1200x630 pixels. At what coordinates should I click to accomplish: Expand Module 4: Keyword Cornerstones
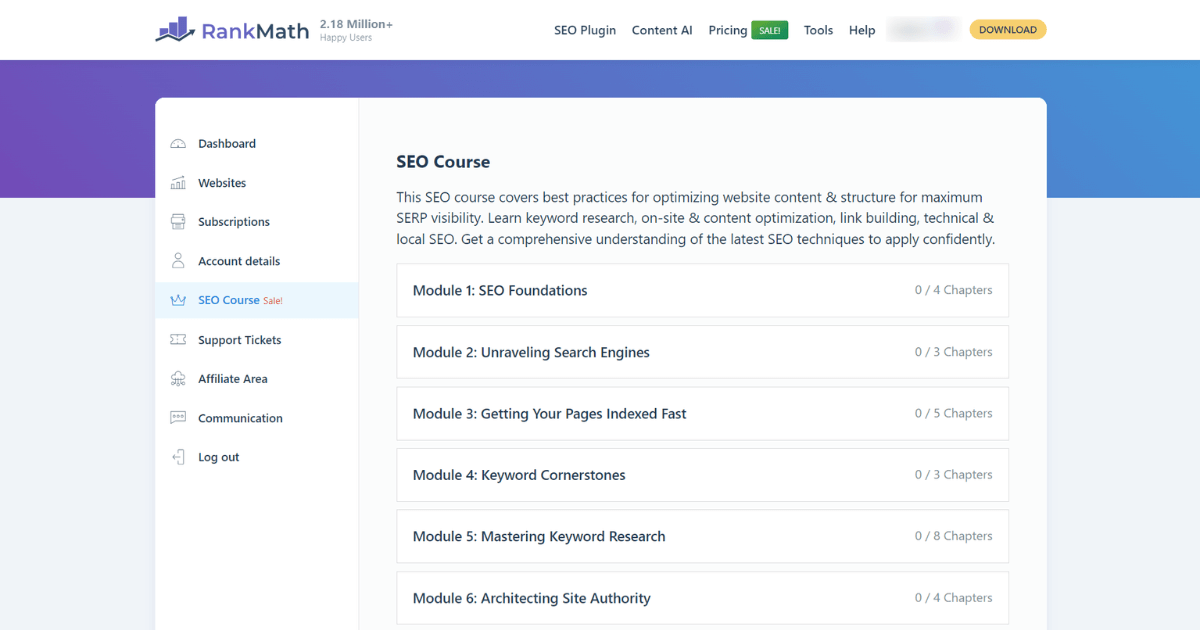click(702, 475)
